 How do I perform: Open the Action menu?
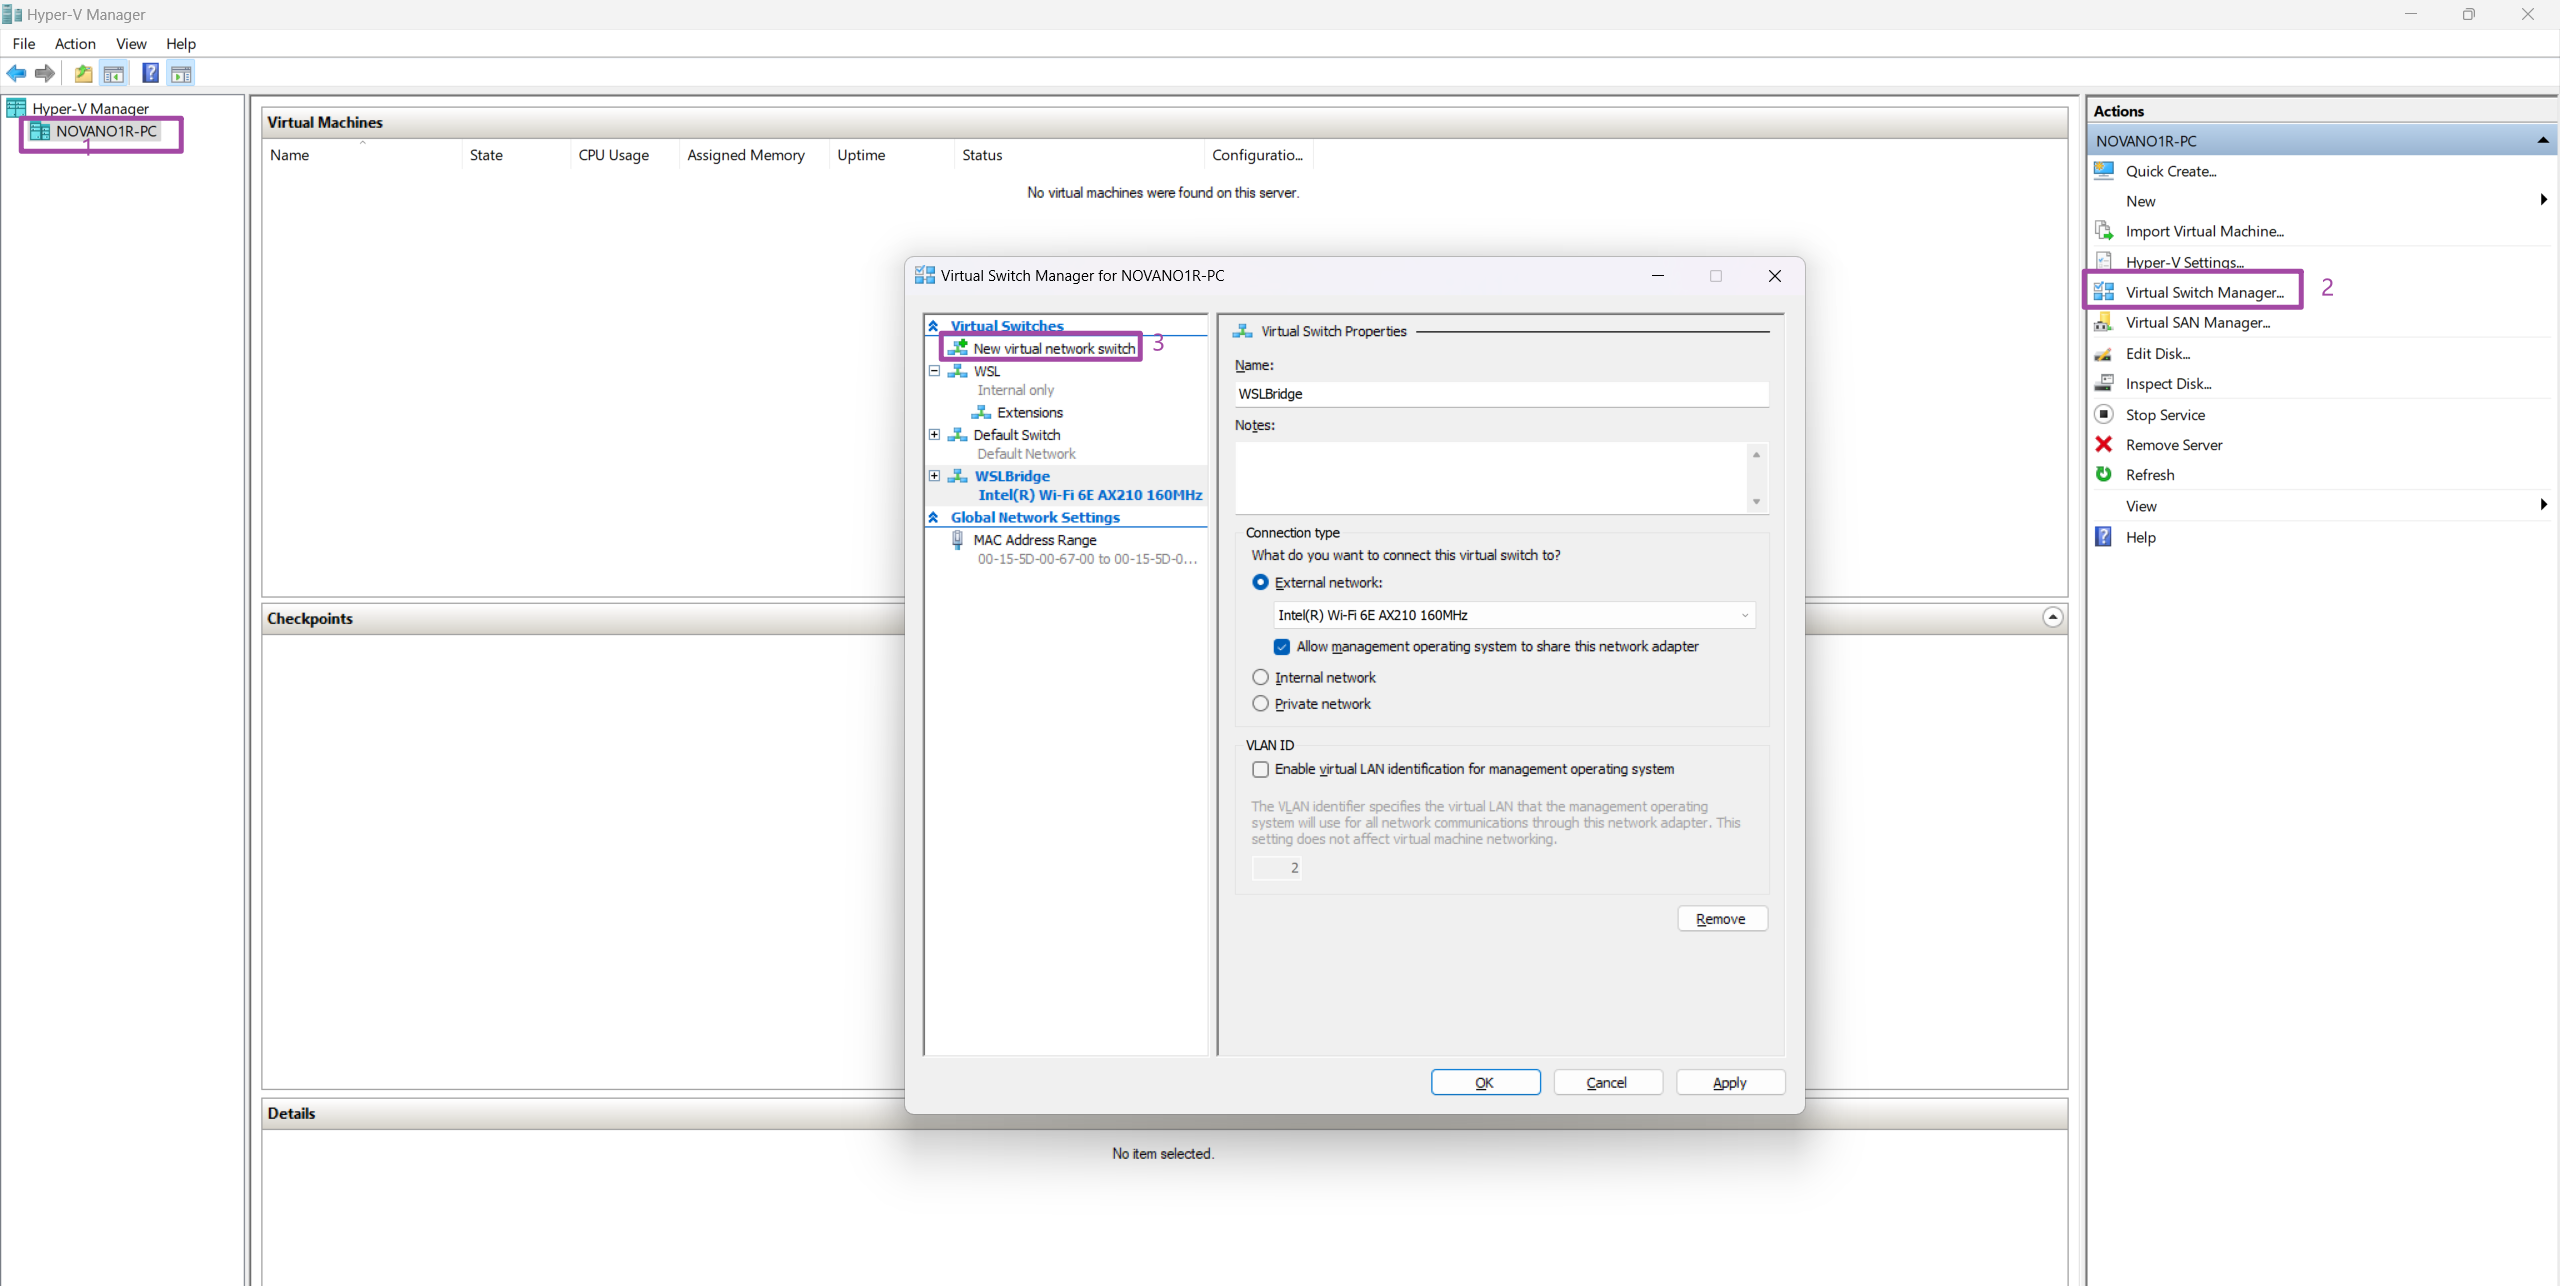[75, 44]
